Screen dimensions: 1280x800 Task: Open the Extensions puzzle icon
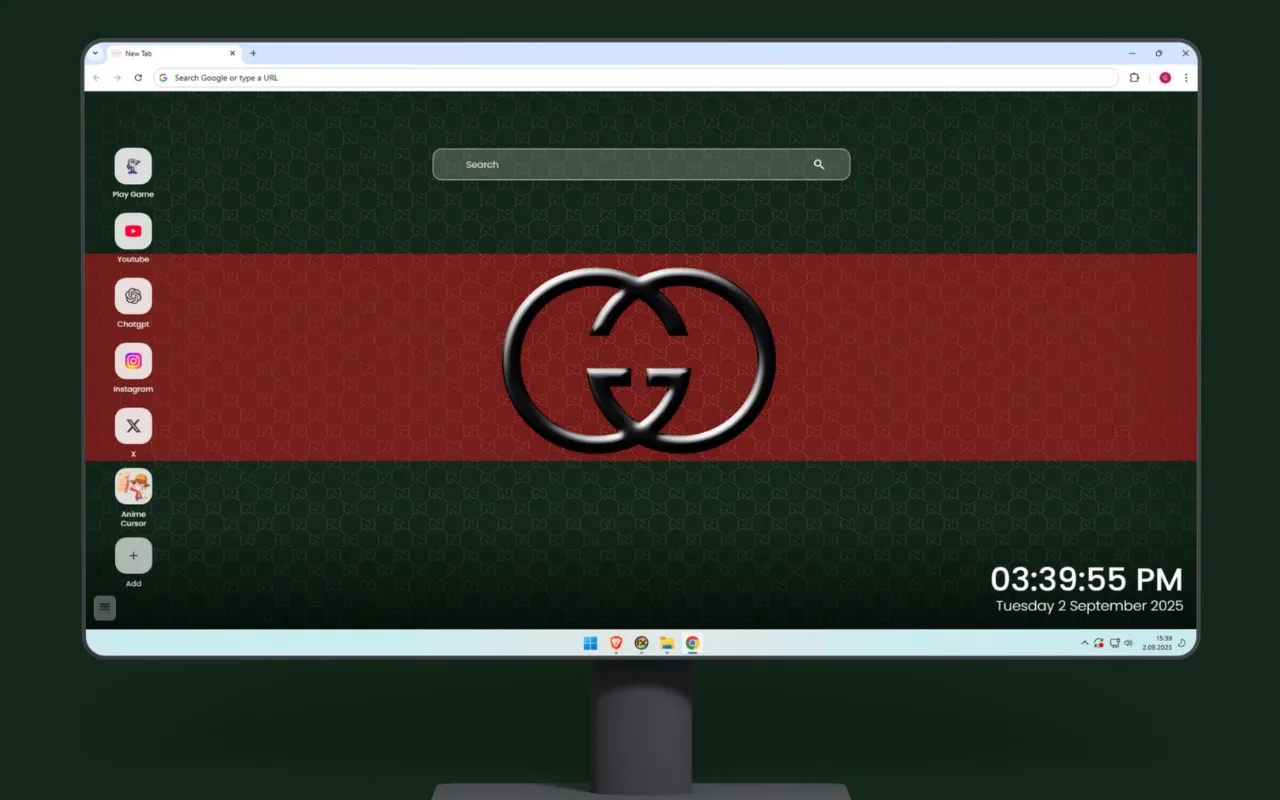pyautogui.click(x=1134, y=78)
